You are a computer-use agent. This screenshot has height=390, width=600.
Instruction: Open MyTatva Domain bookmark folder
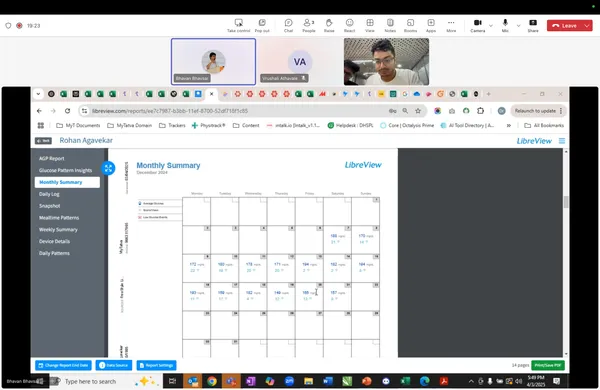pyautogui.click(x=129, y=125)
